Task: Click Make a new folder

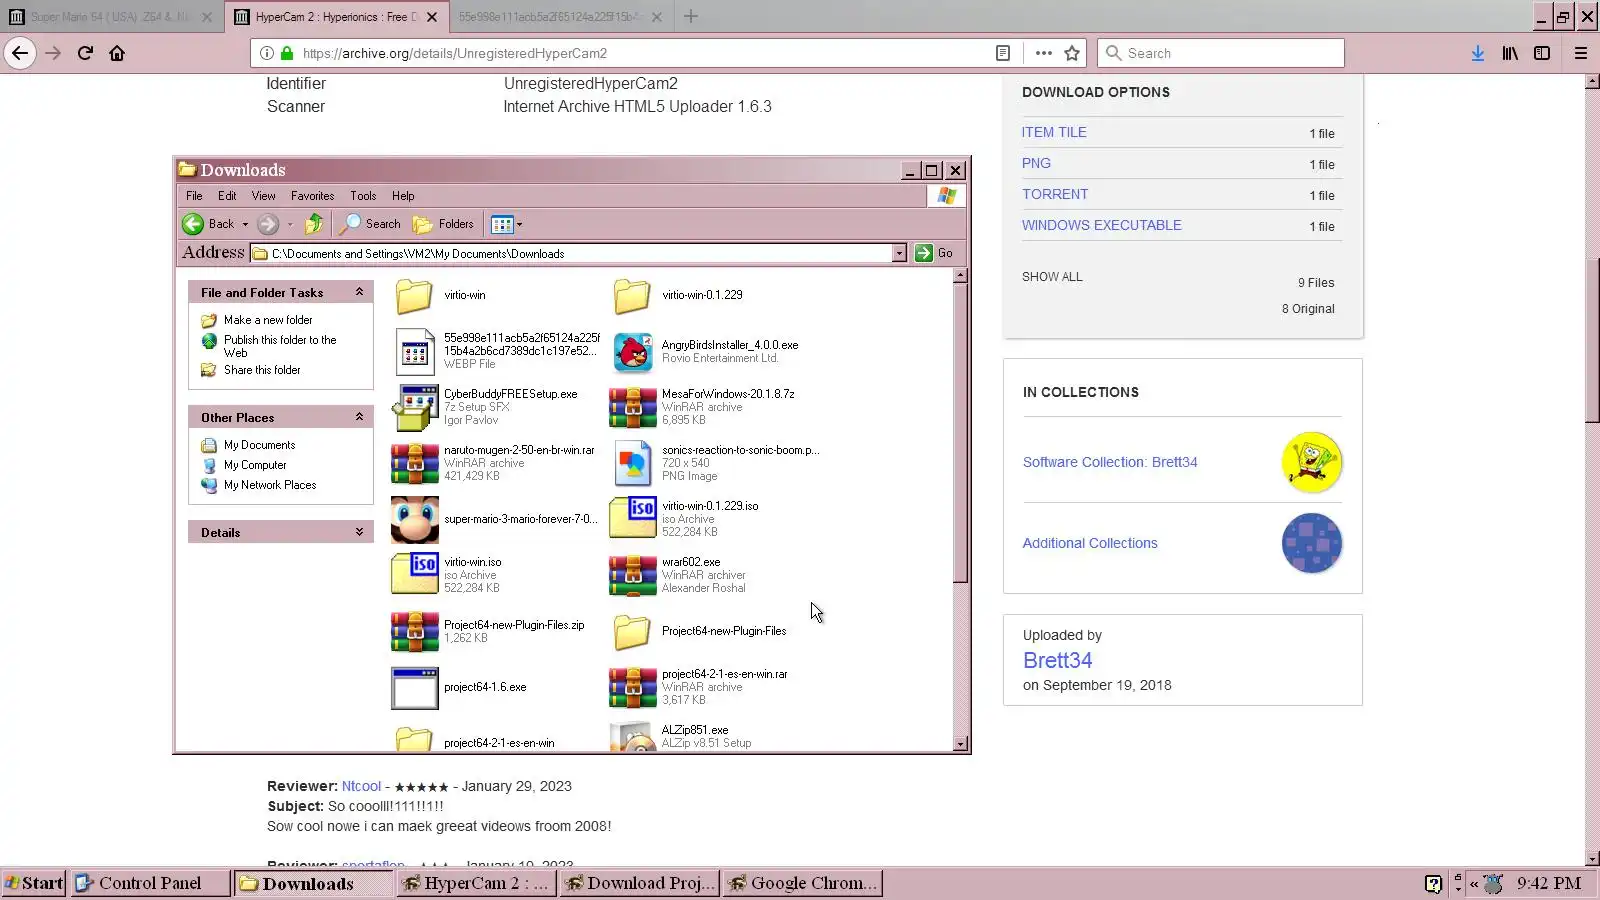Action: (268, 320)
